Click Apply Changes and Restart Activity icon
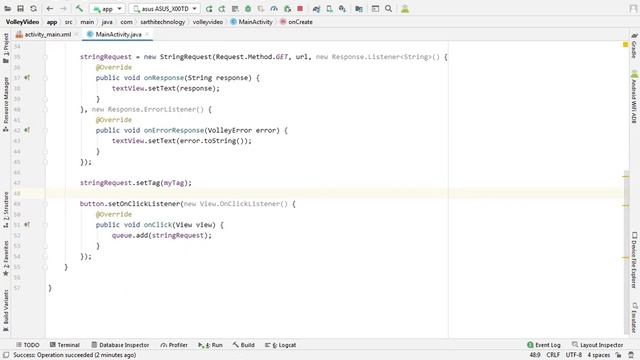 [222, 9]
